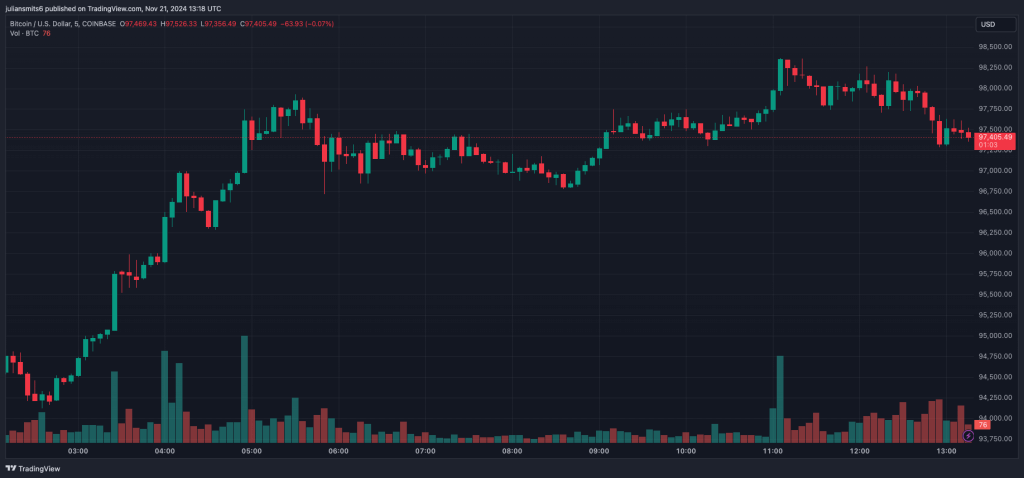Screen dimensions: 1024x478
Task: Click the 98,000.00 price axis label
Action: pos(995,88)
